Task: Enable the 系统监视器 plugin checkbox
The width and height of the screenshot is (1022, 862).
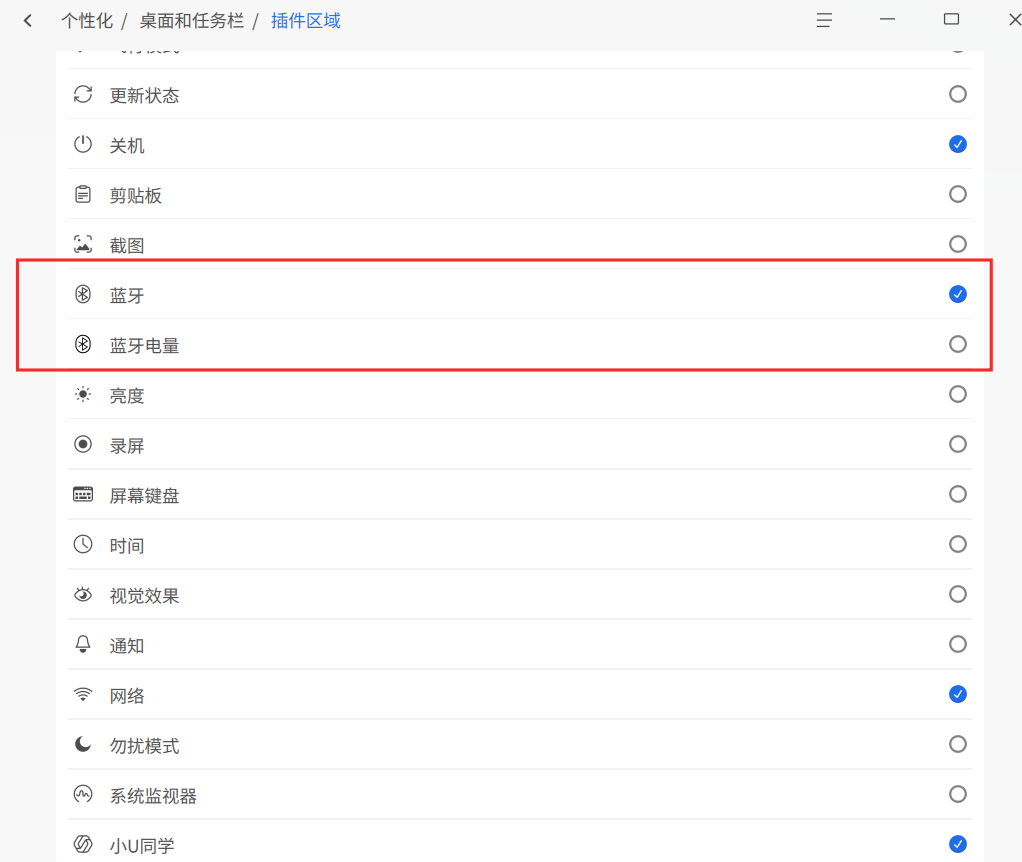Action: pyautogui.click(x=957, y=794)
